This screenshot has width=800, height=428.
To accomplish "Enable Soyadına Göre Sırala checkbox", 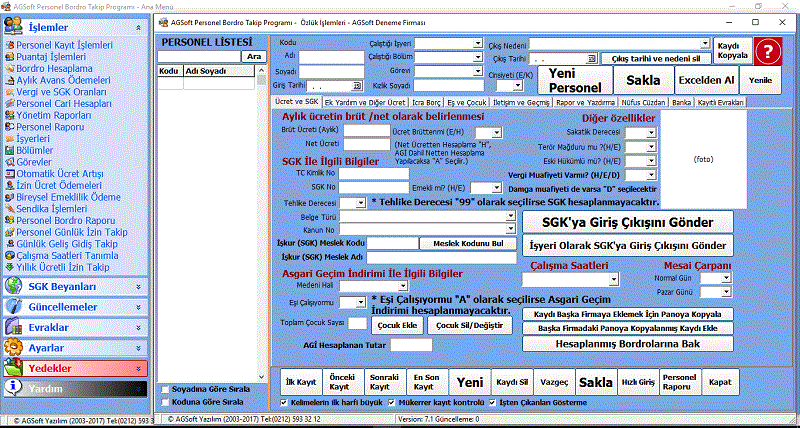I will (165, 389).
